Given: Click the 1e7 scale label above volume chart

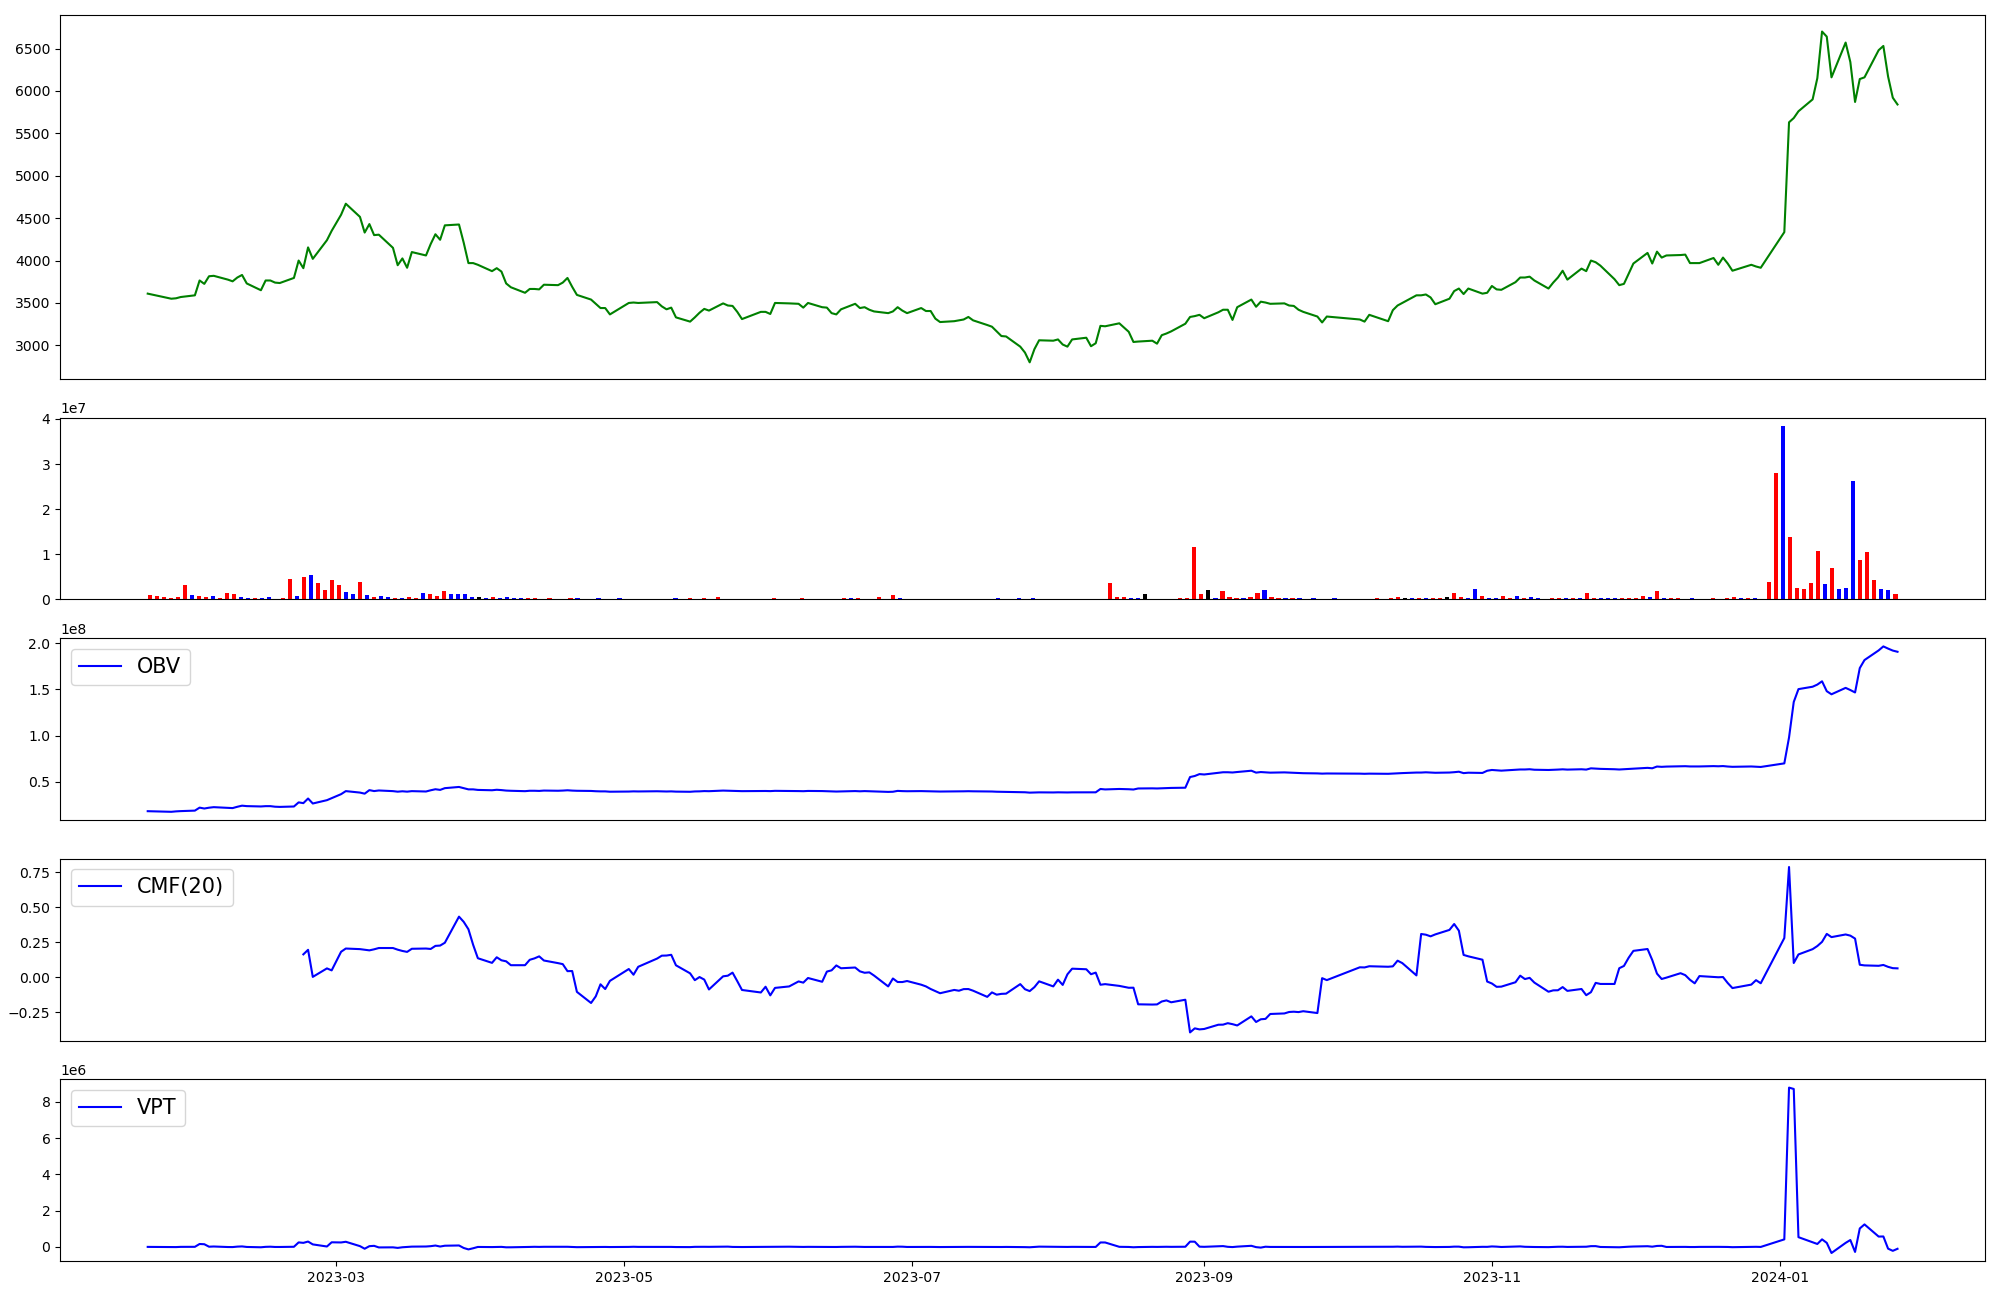Looking at the screenshot, I should click(x=74, y=408).
